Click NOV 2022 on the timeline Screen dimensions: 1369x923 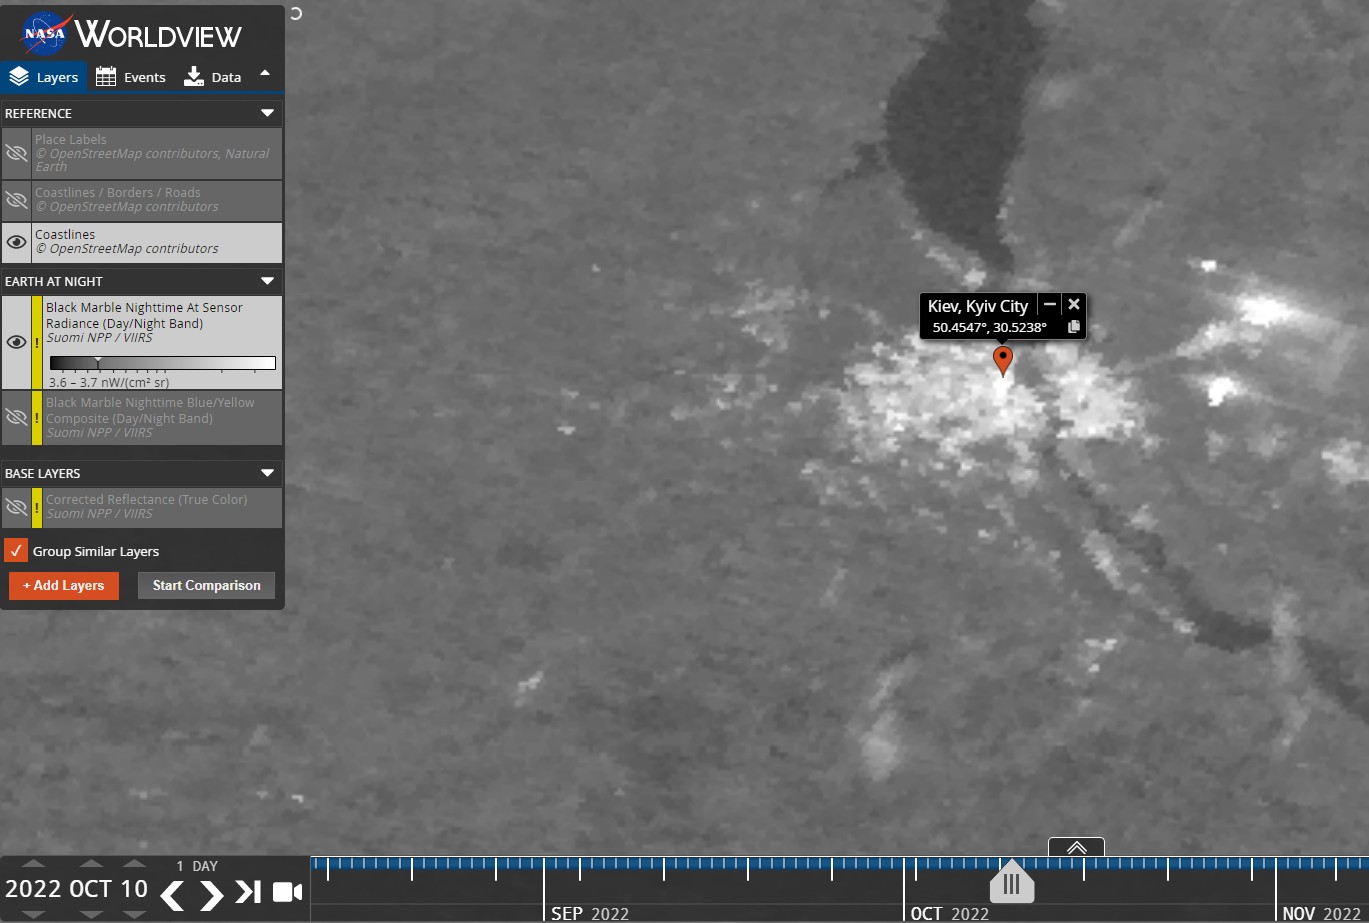pyautogui.click(x=1321, y=913)
